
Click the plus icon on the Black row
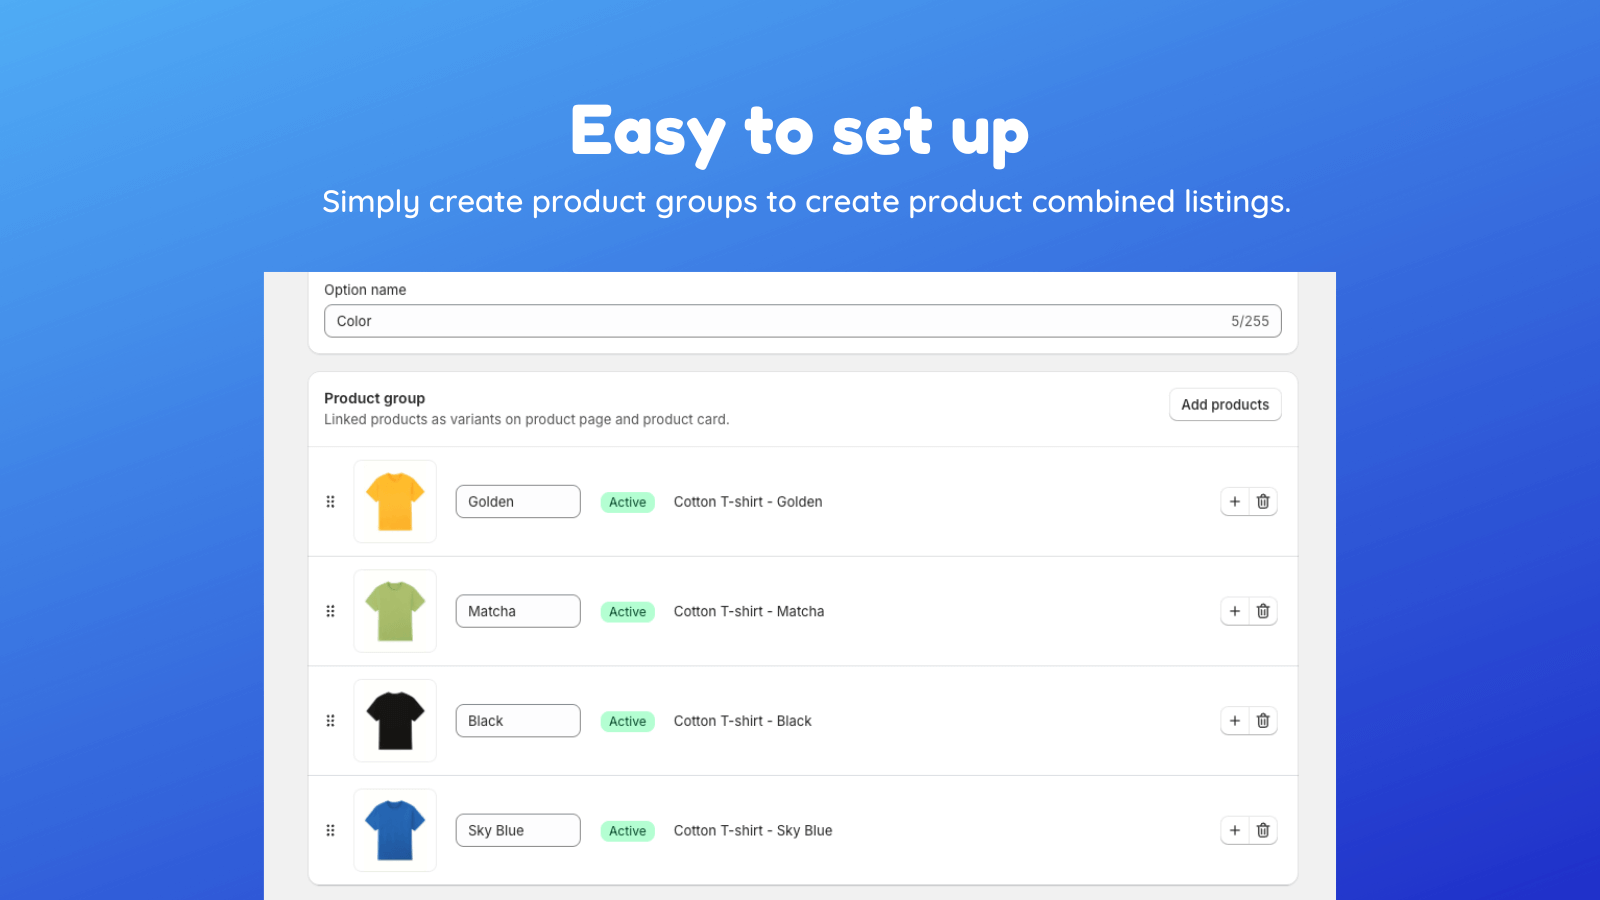click(1235, 720)
